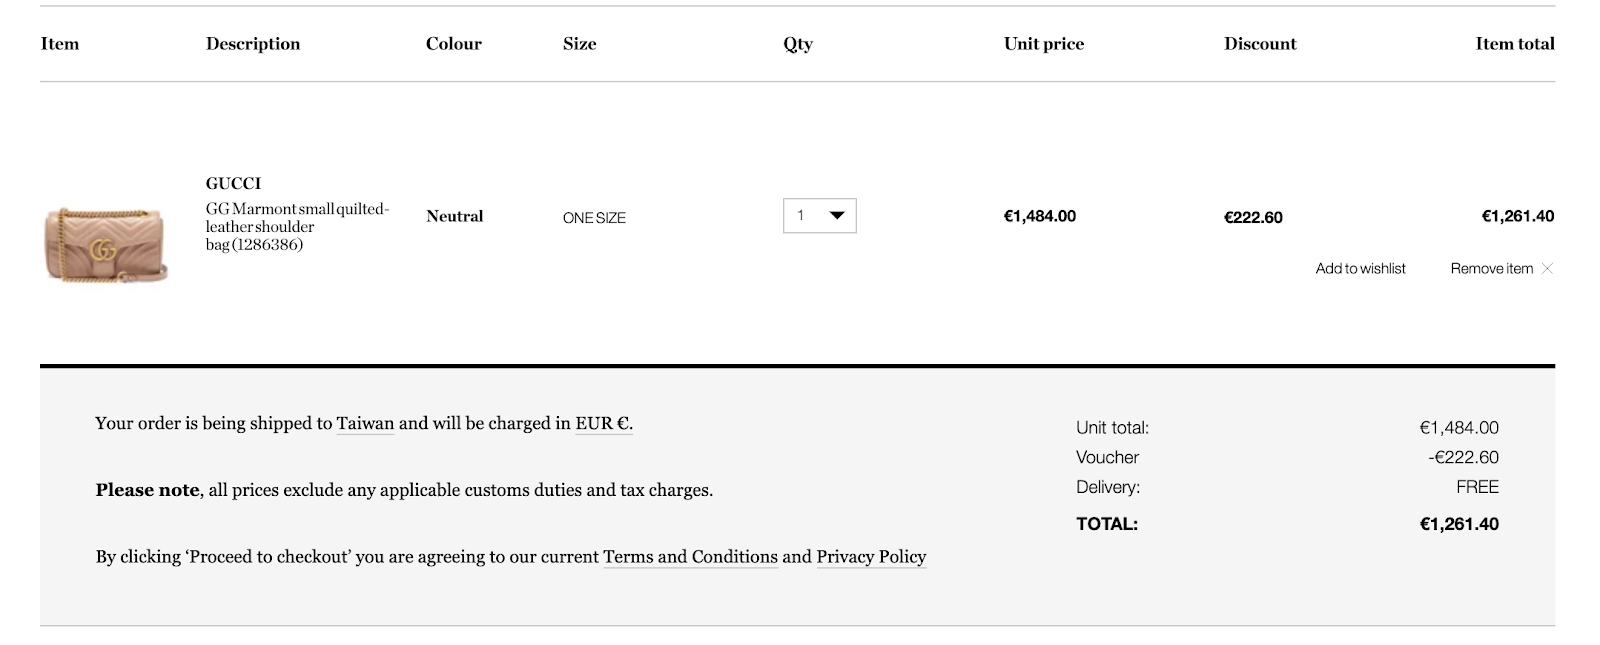This screenshot has width=1600, height=645.
Task: Open the Privacy Policy link
Action: tap(871, 557)
